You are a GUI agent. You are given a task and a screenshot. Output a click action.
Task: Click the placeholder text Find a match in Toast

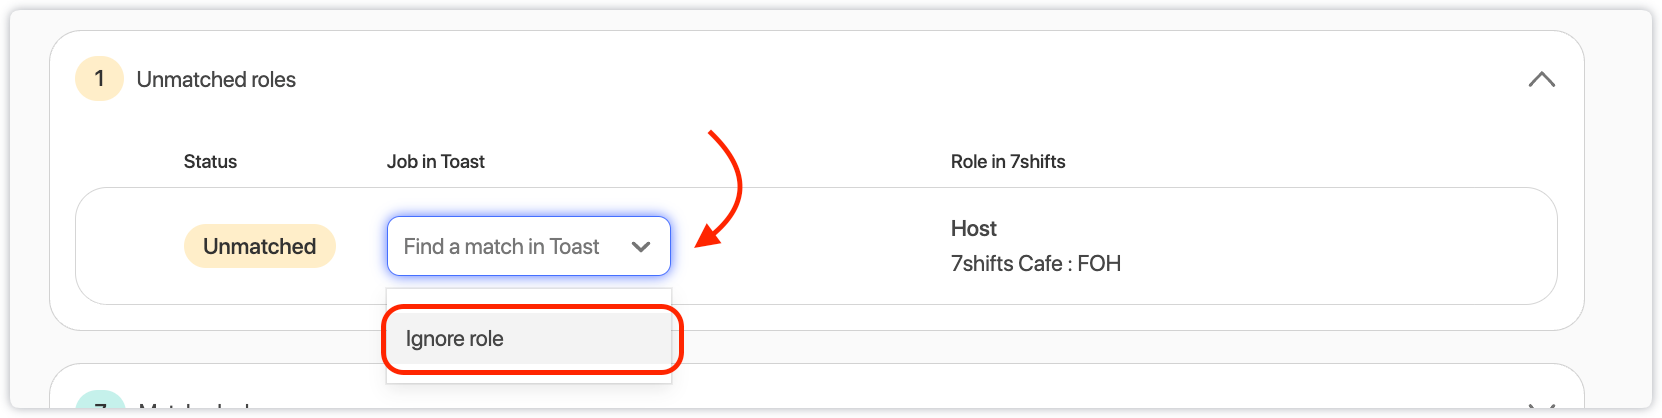pyautogui.click(x=501, y=247)
